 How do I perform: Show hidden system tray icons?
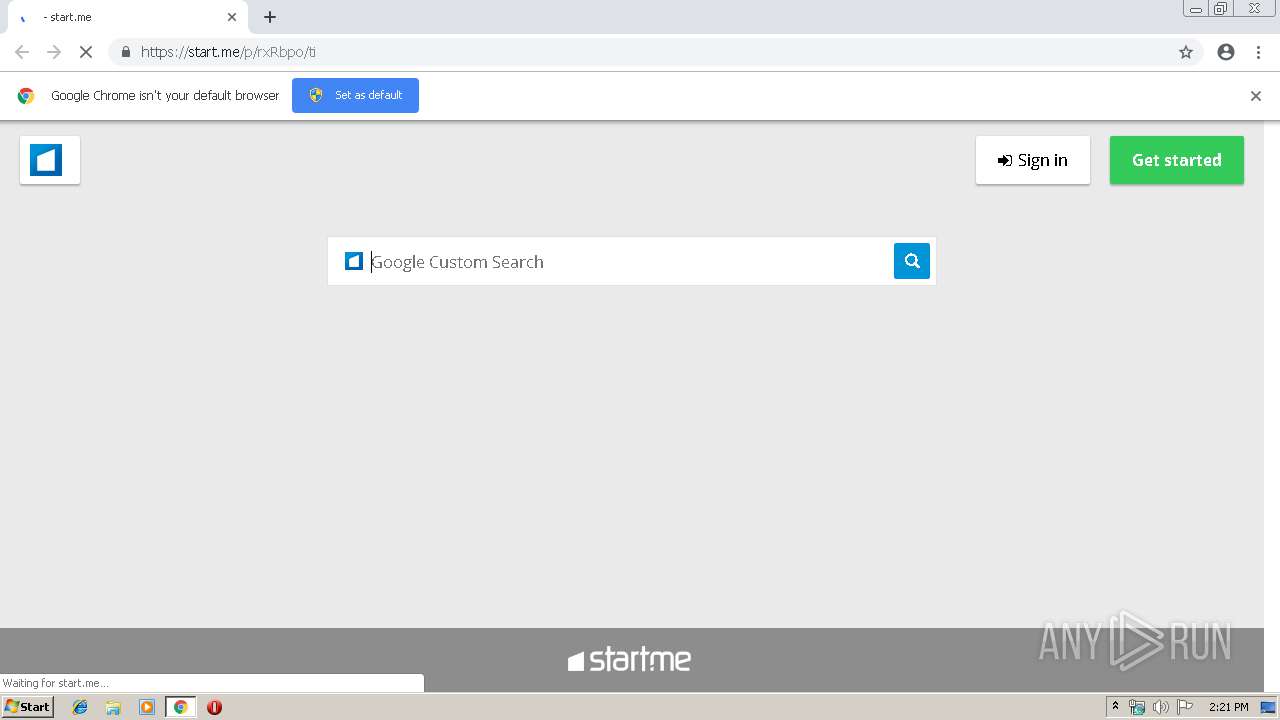tap(1115, 707)
